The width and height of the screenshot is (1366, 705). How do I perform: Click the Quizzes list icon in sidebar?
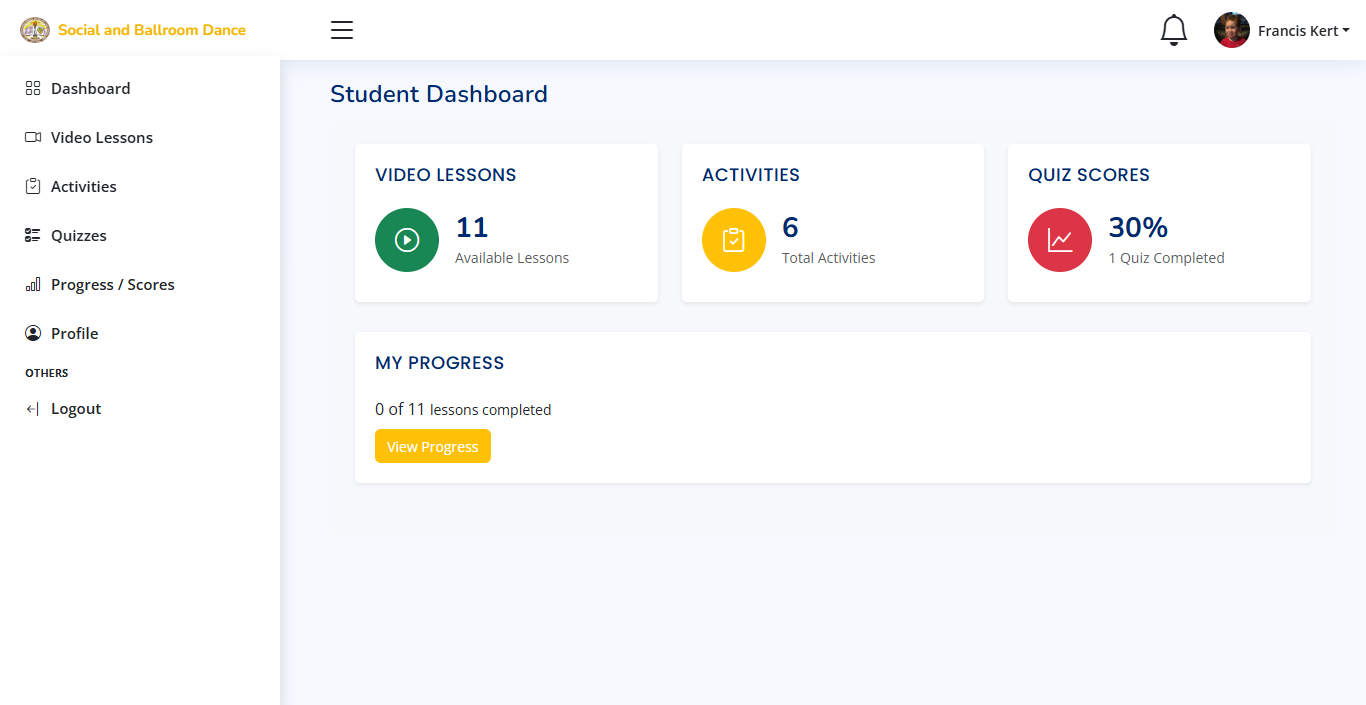[33, 235]
